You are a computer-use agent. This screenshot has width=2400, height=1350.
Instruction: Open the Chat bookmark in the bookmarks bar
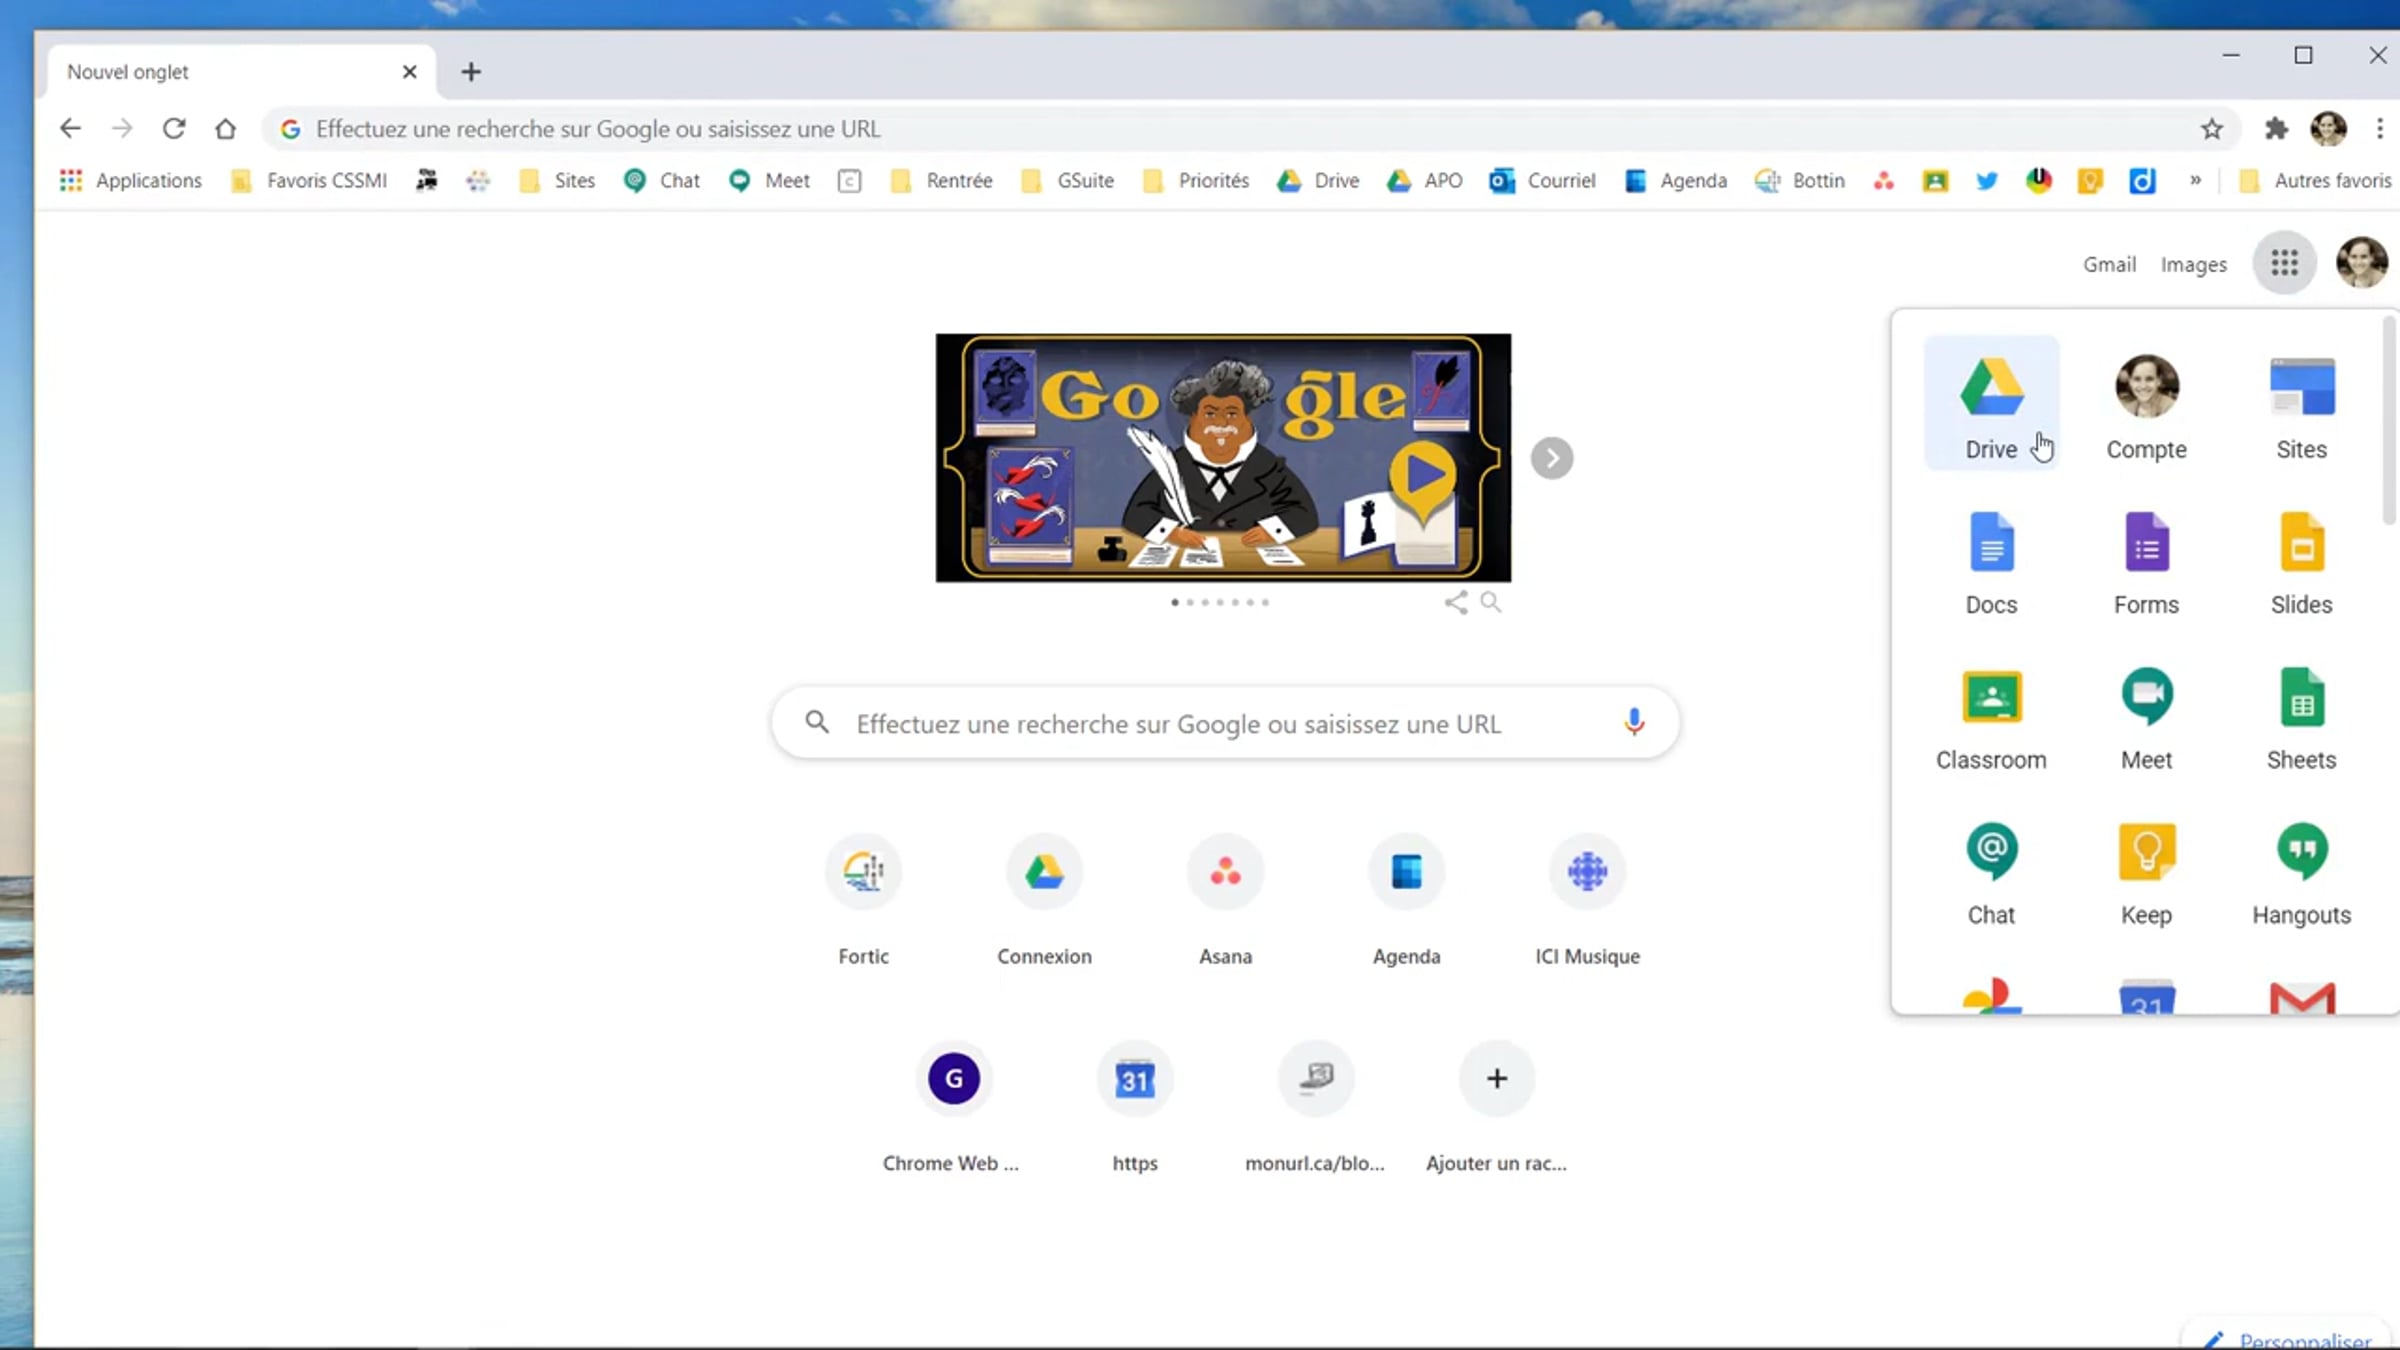tap(661, 181)
